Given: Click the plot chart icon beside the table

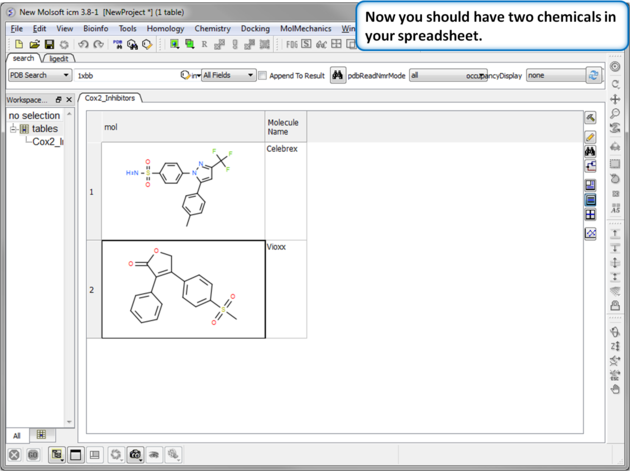Looking at the screenshot, I should 591,233.
